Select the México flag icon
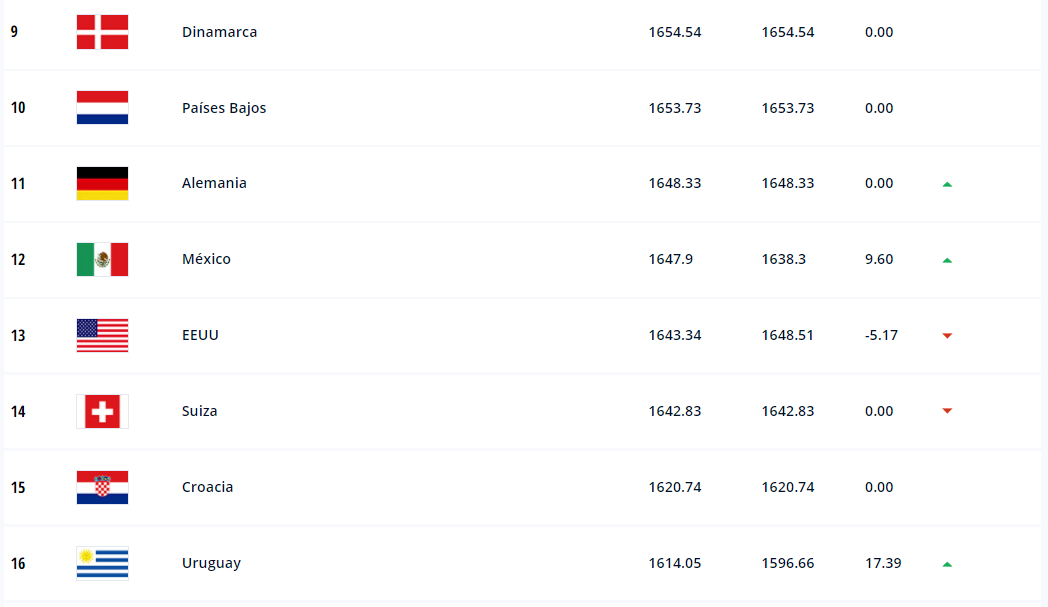The image size is (1048, 607). 101,259
